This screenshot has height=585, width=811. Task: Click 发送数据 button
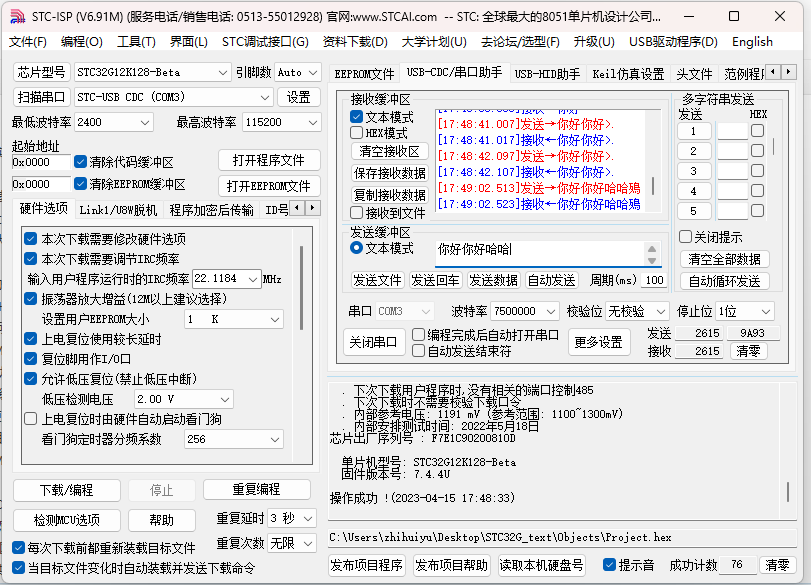pyautogui.click(x=493, y=280)
